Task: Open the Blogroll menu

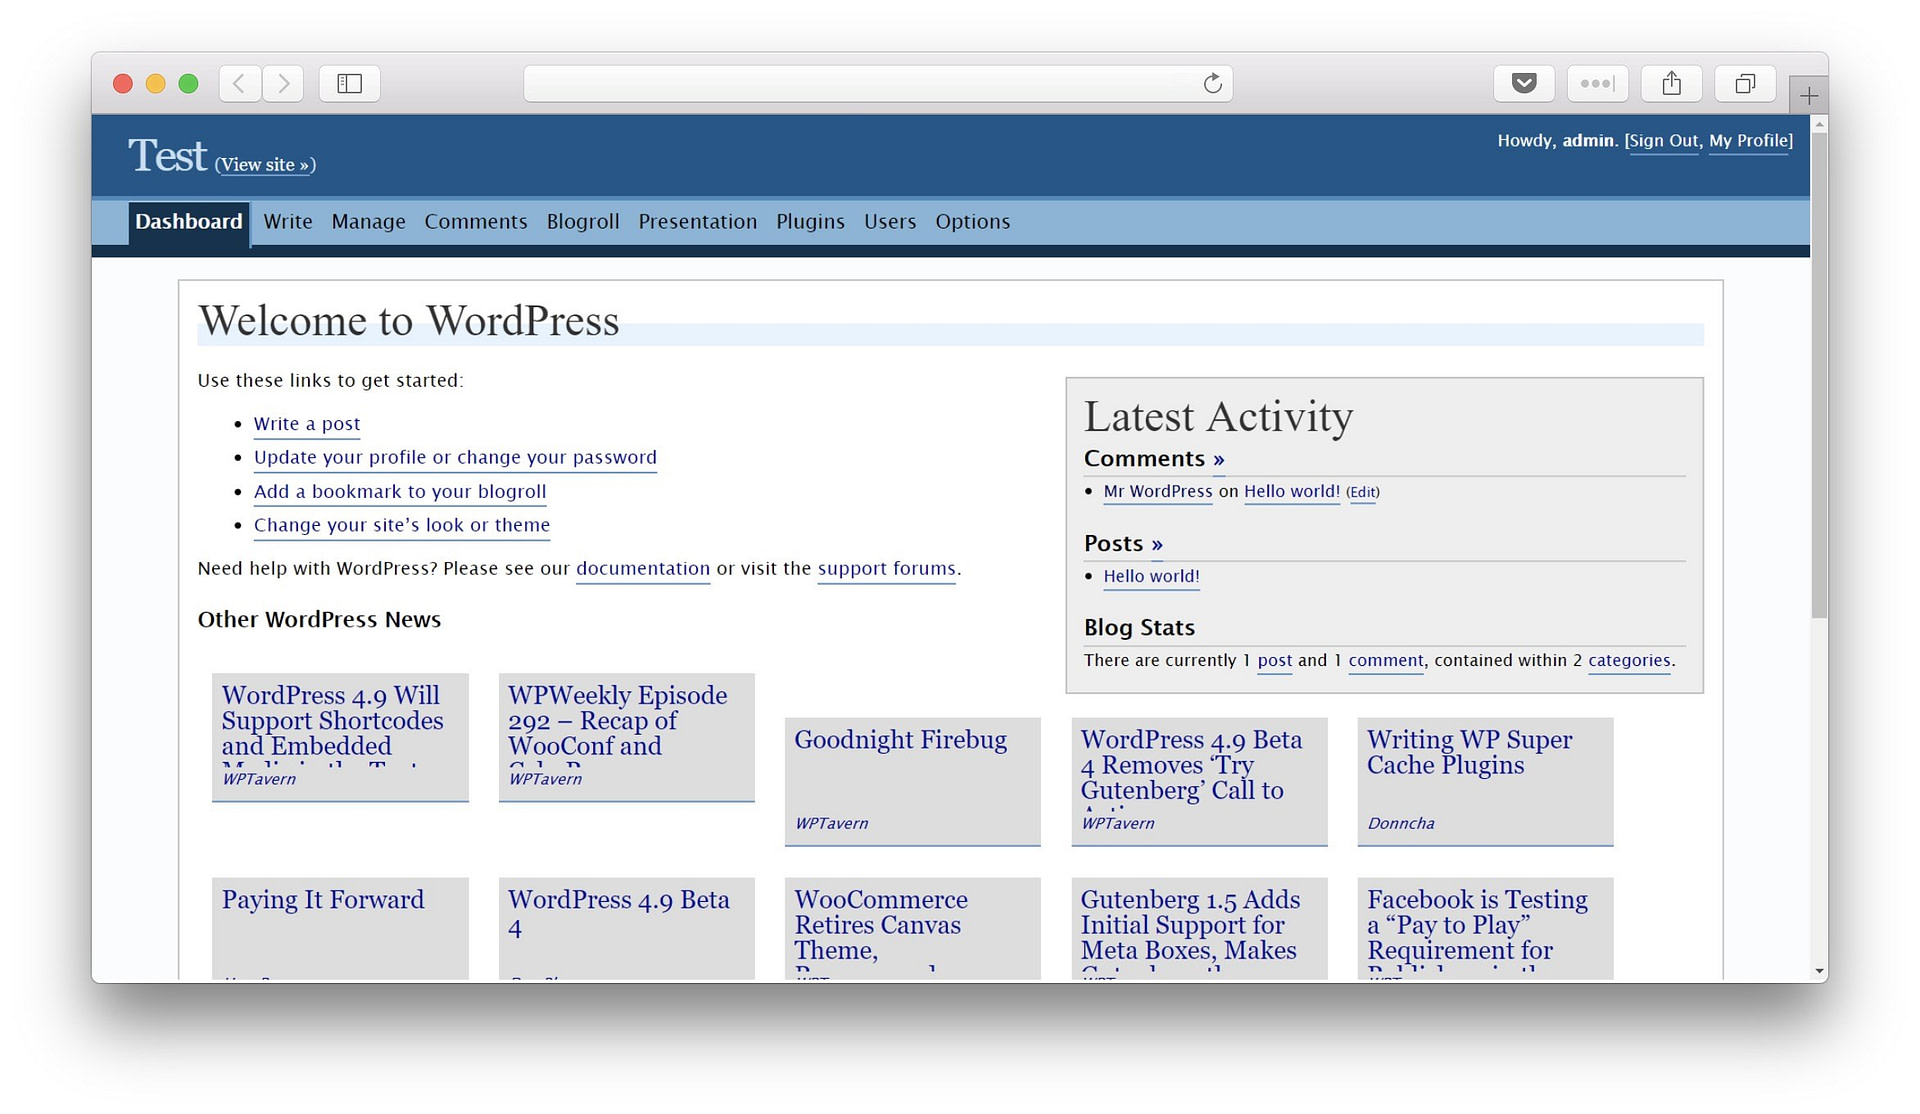Action: tap(583, 222)
